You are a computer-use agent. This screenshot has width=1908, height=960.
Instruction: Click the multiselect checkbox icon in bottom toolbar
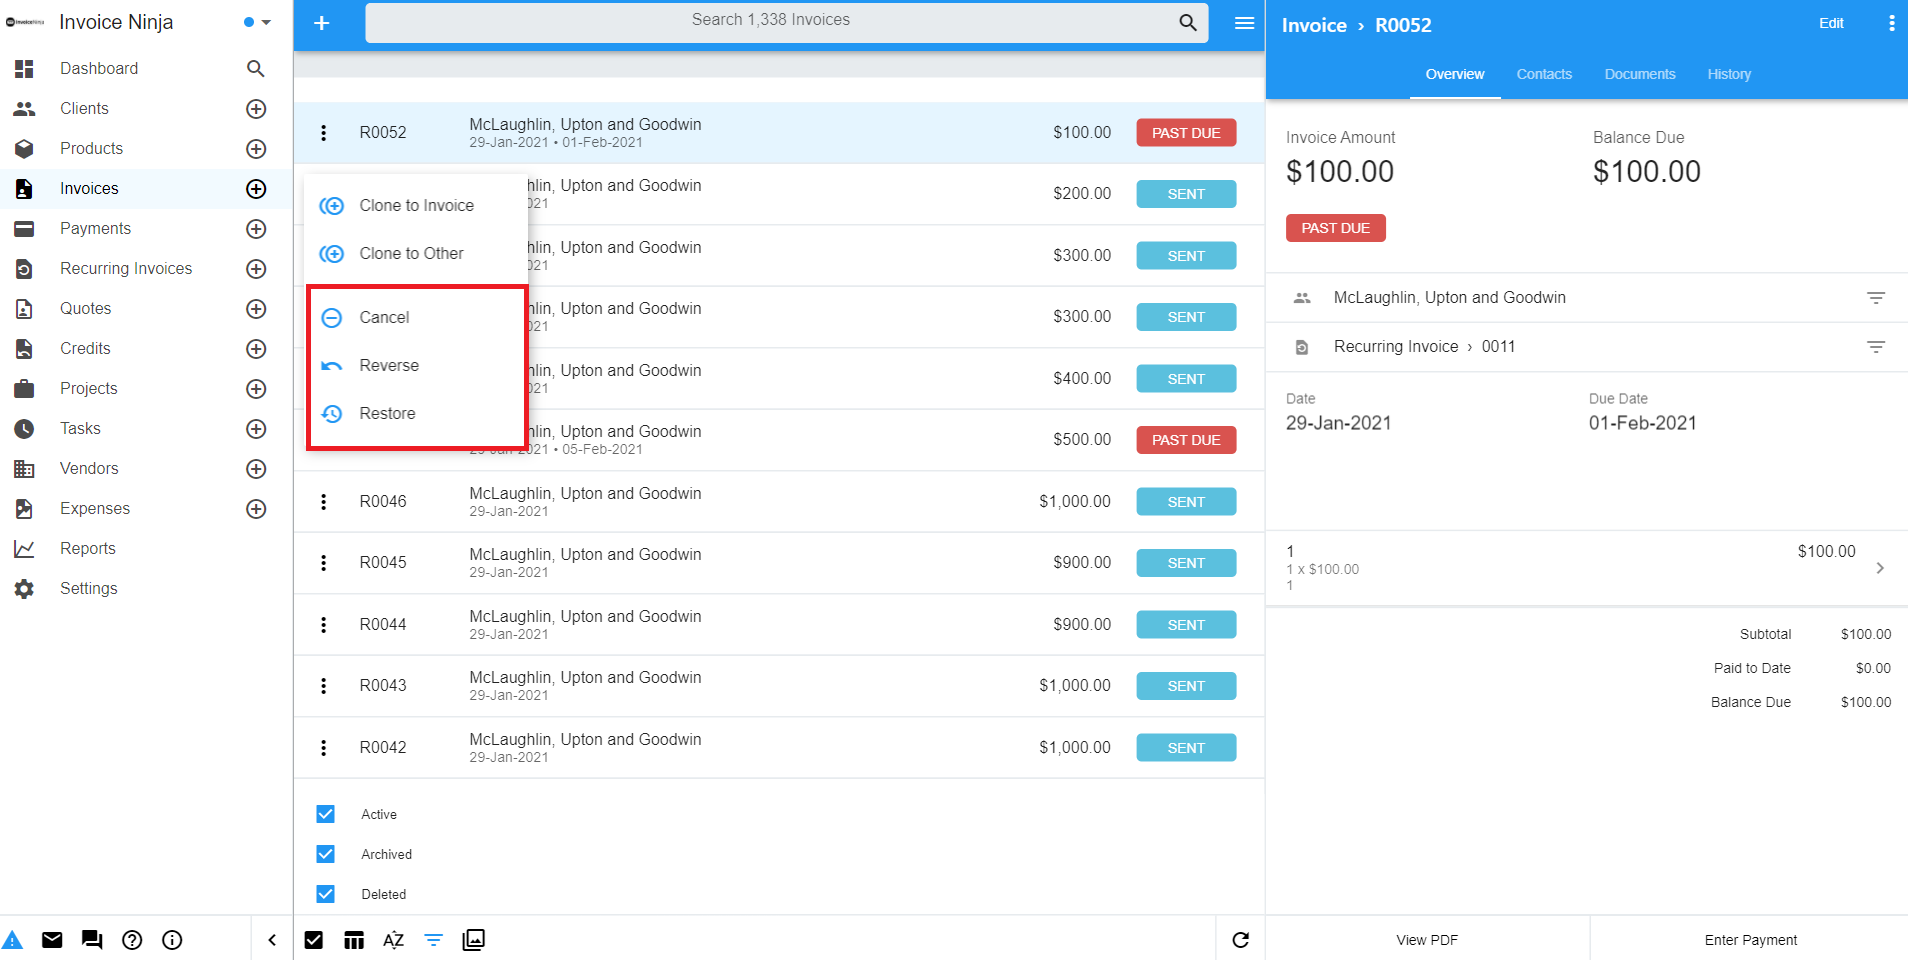[x=313, y=939]
